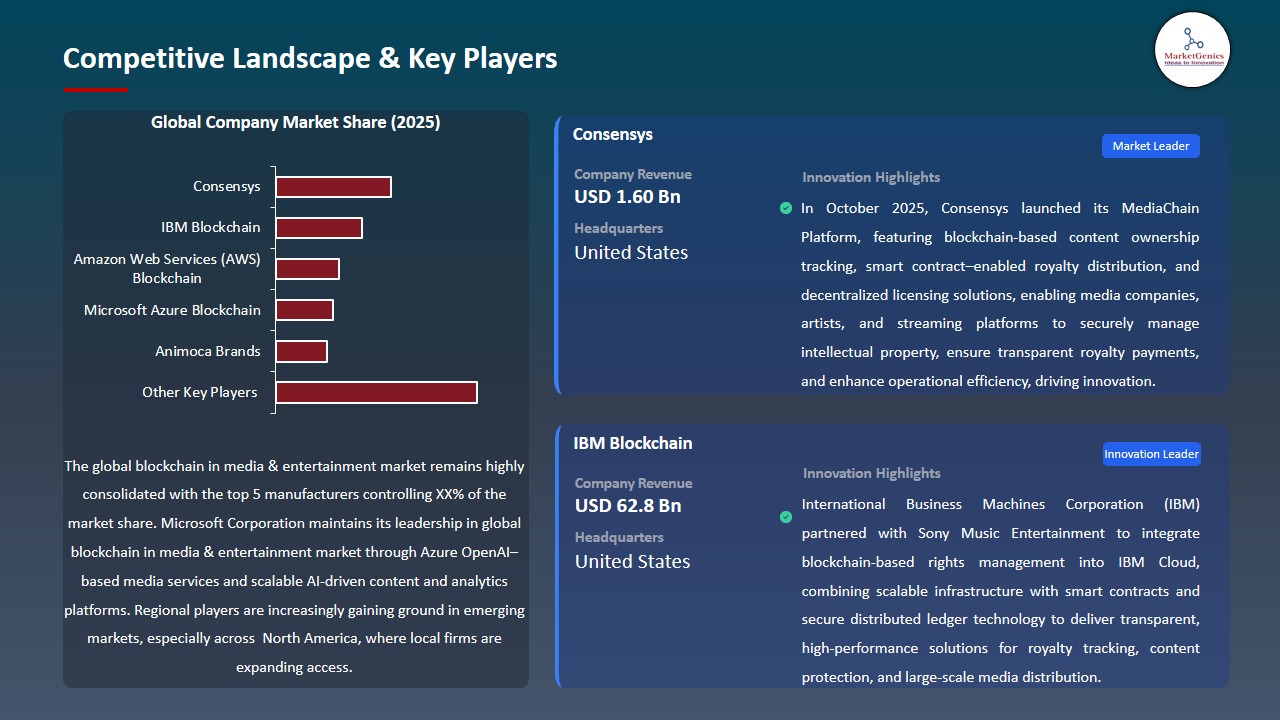The width and height of the screenshot is (1280, 720).
Task: Click the Amazon Web Services chart bar
Action: [x=307, y=269]
